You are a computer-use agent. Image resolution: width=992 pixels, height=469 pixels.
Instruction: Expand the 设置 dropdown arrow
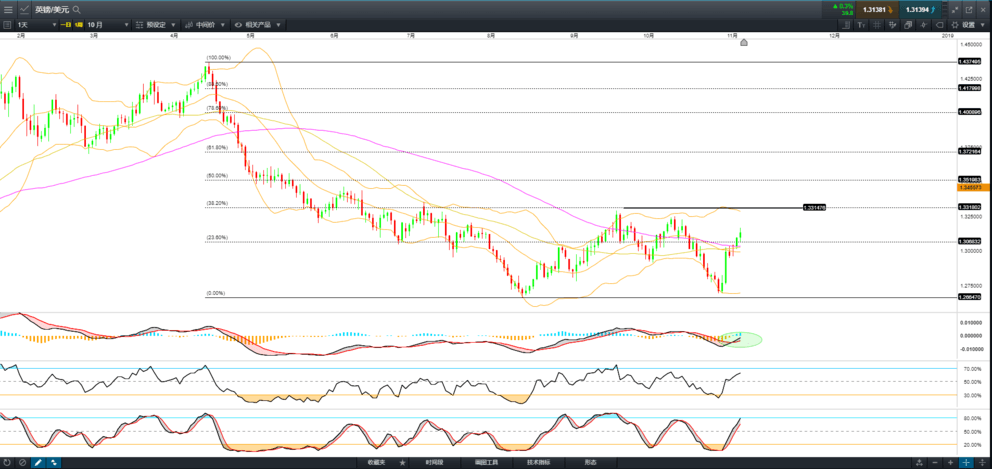click(x=983, y=25)
